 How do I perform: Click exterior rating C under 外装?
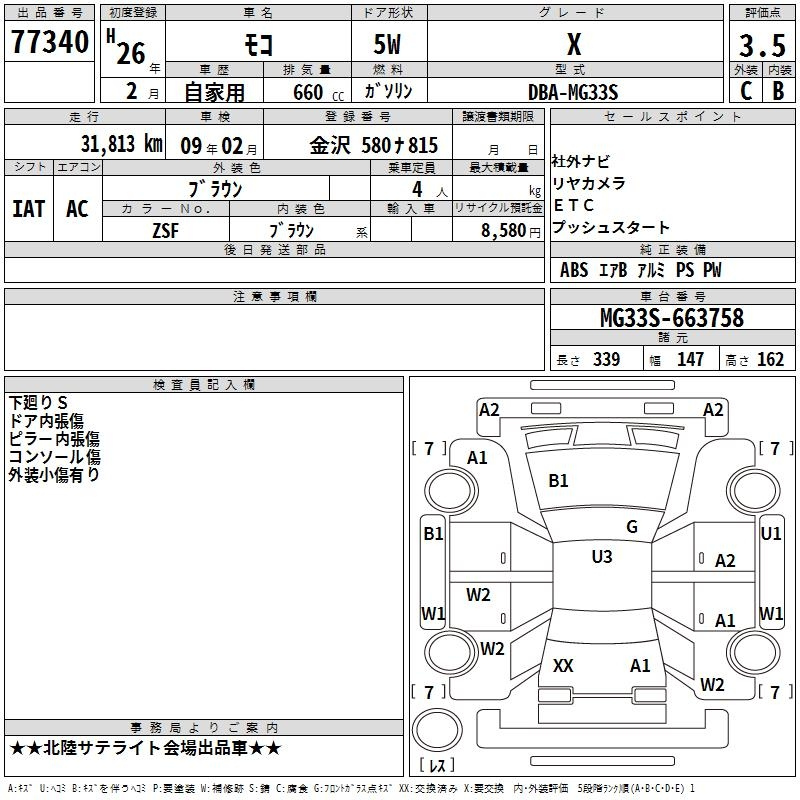746,91
